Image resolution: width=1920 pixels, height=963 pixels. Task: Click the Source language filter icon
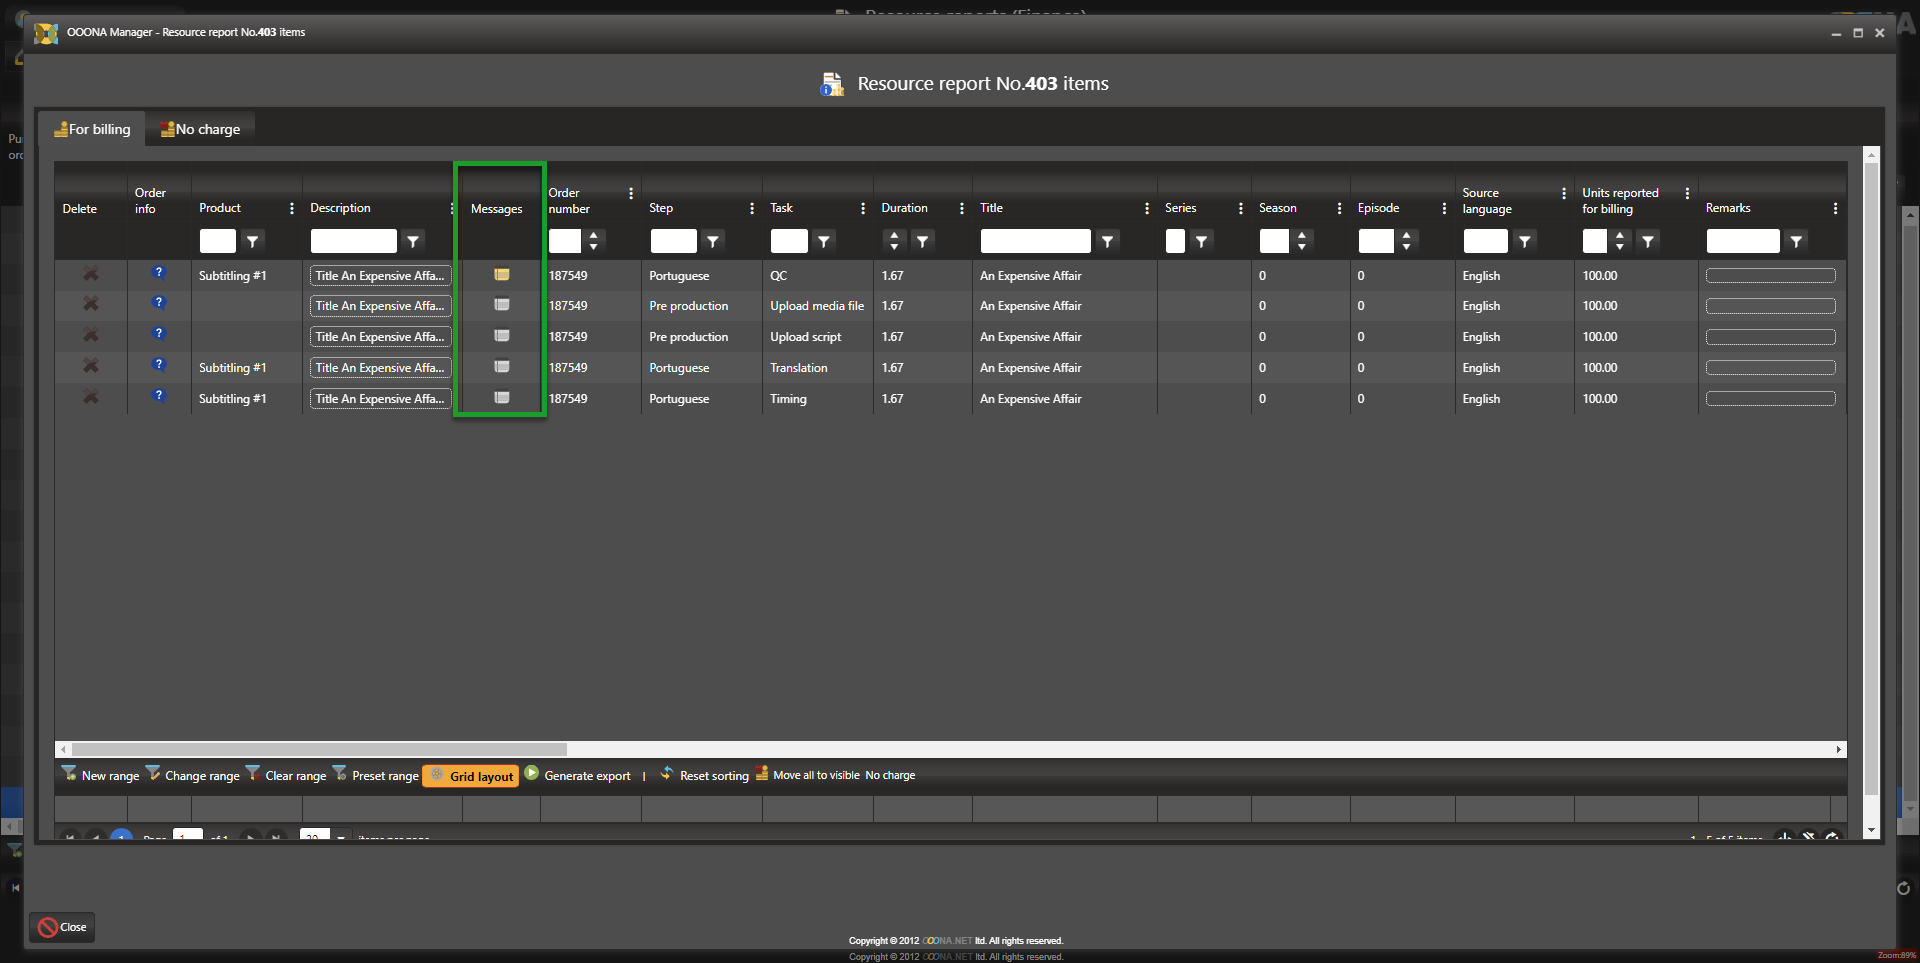(1524, 241)
